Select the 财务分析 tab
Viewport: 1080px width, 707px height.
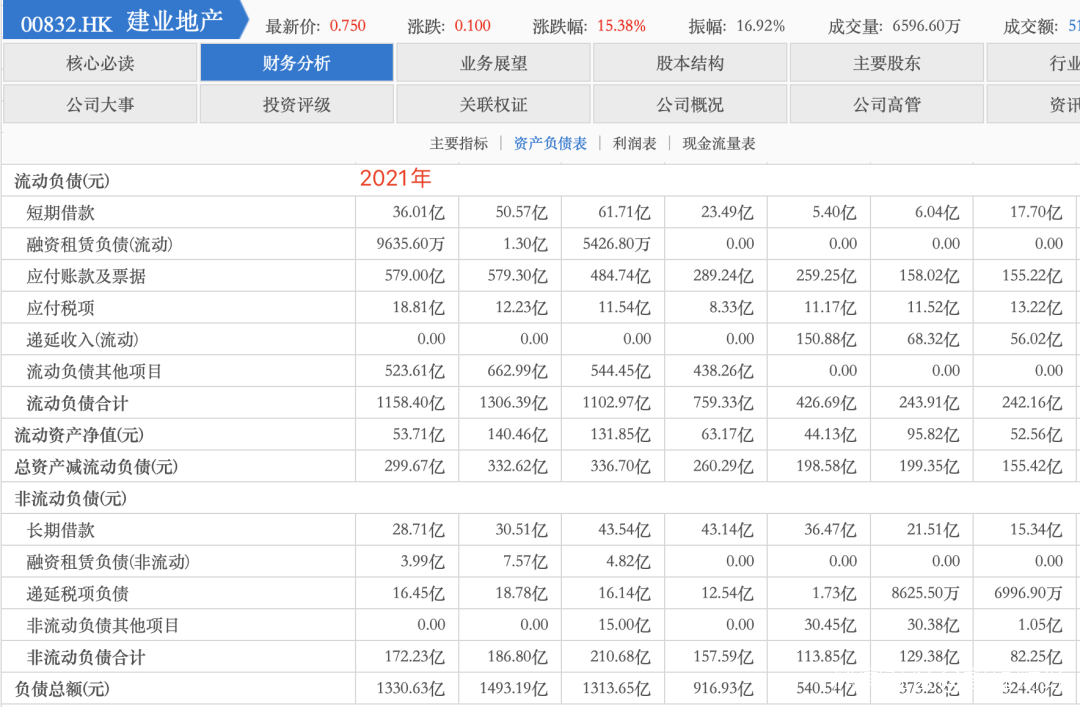(x=296, y=64)
